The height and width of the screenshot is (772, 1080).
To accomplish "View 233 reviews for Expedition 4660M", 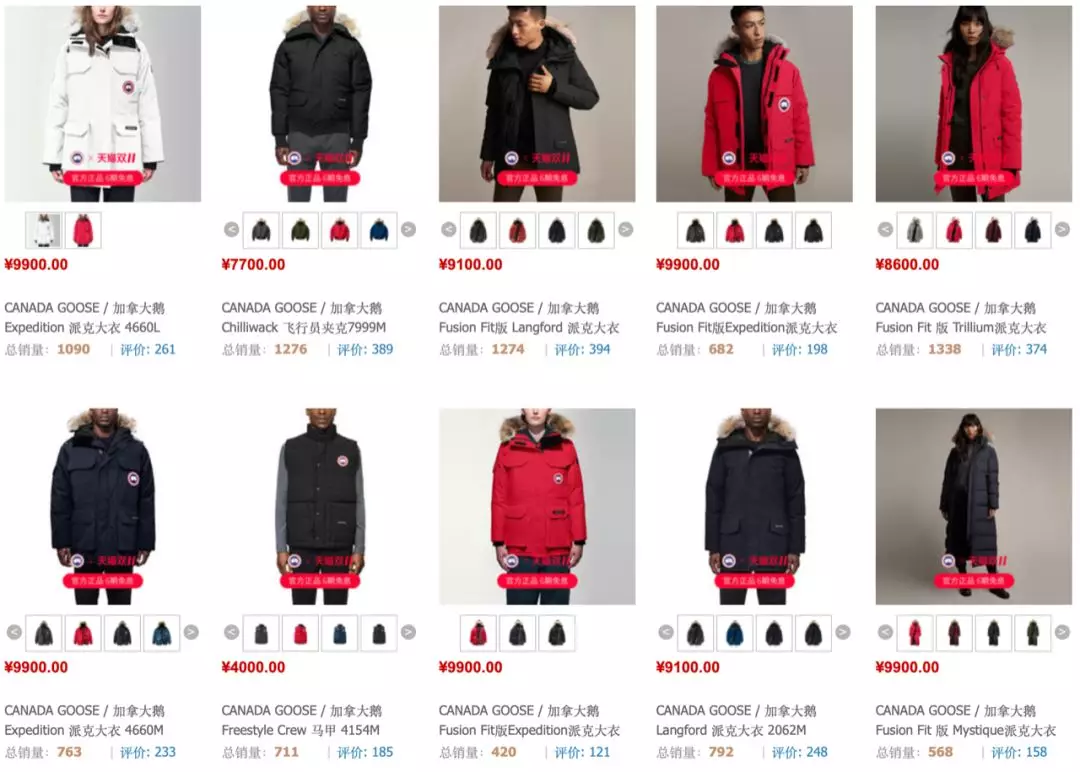I will 147,752.
